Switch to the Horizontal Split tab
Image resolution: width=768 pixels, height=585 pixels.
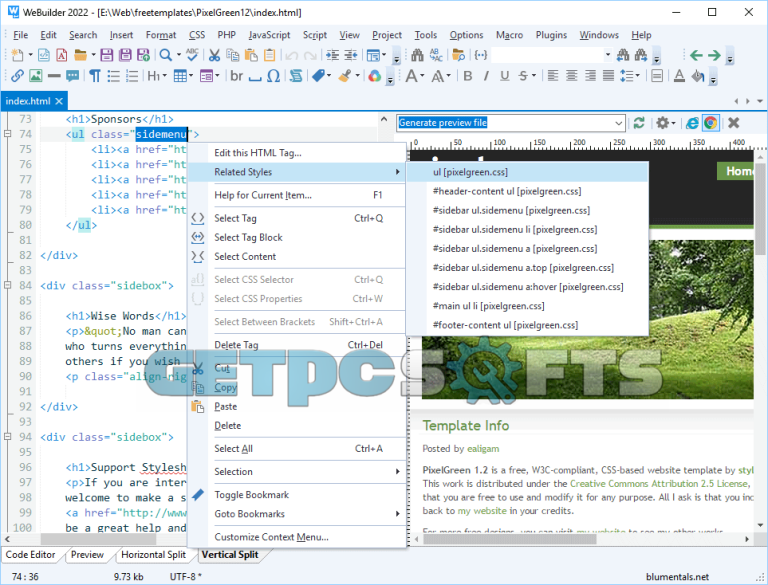(153, 555)
